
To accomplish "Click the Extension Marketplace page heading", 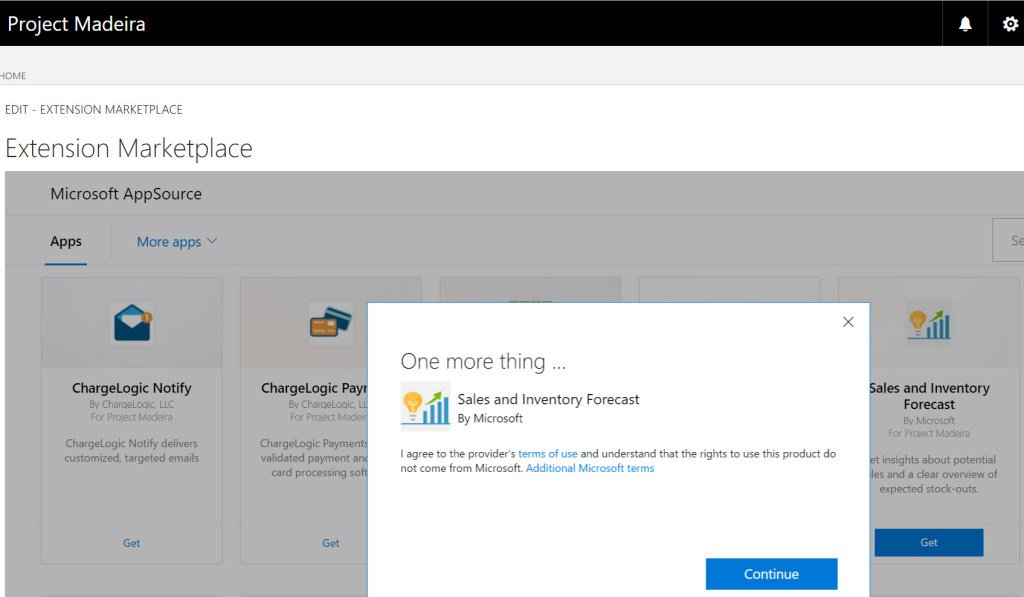I will [129, 148].
